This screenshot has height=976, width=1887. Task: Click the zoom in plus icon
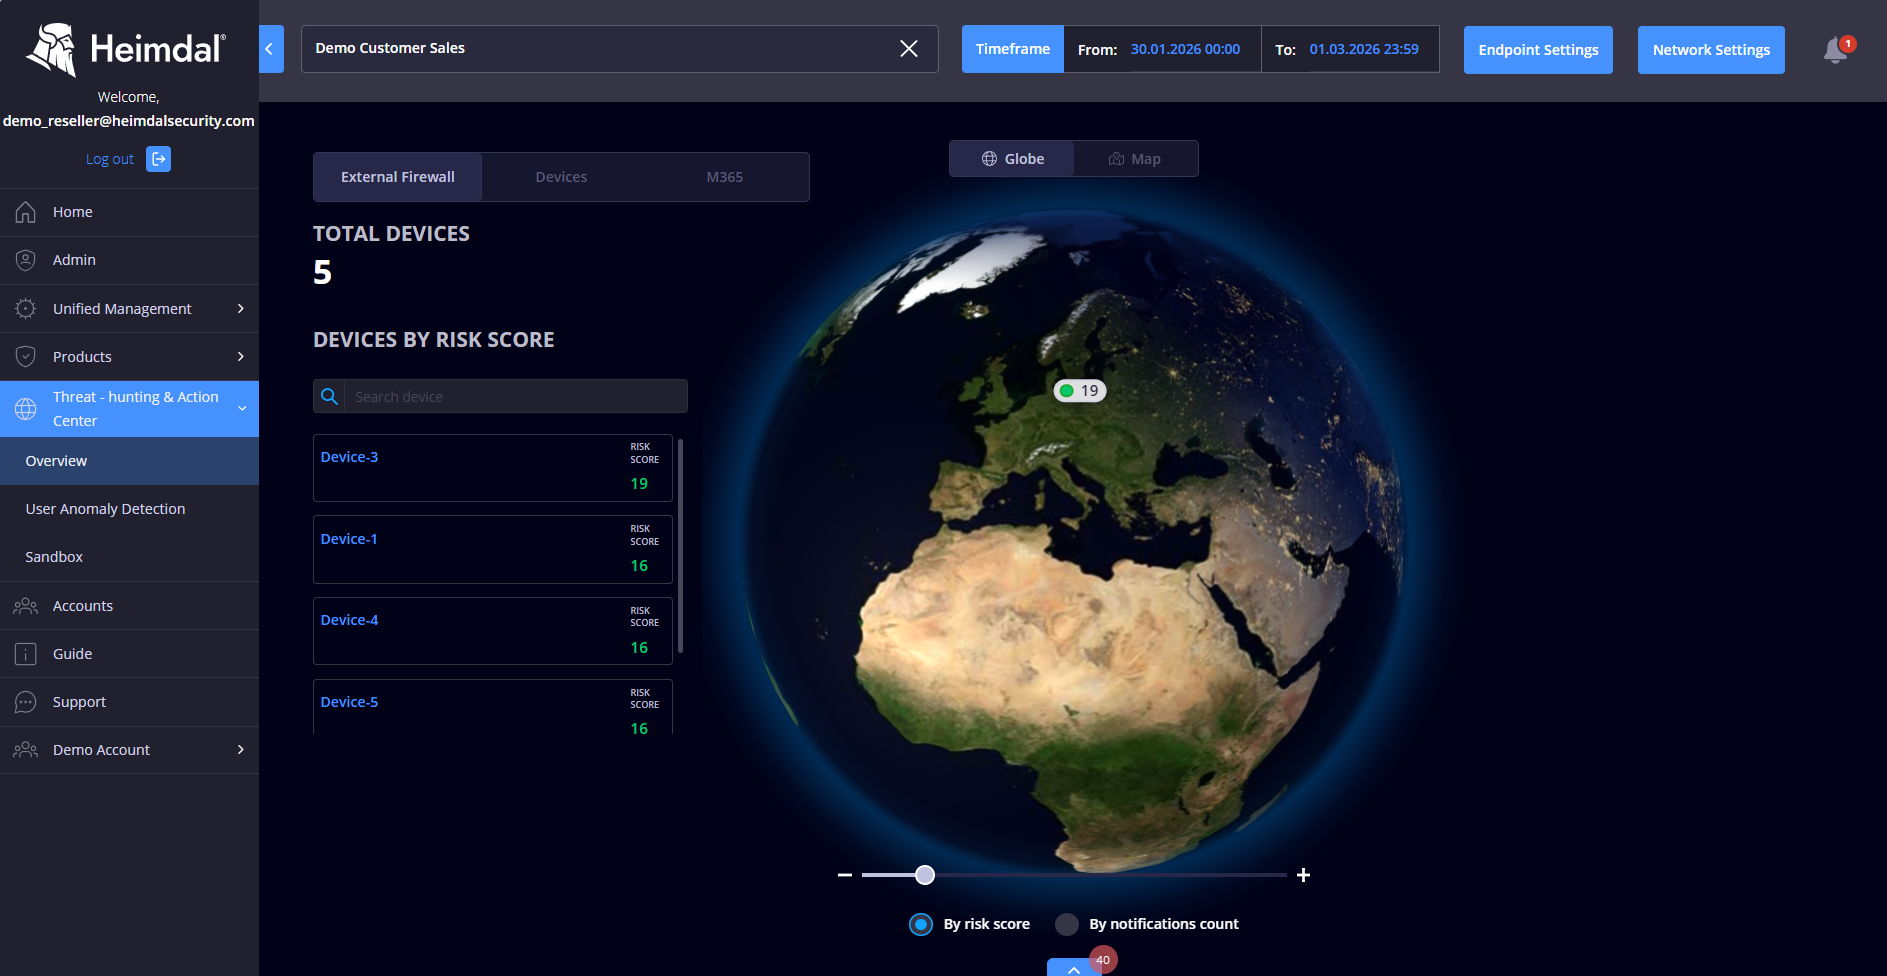pyautogui.click(x=1303, y=875)
